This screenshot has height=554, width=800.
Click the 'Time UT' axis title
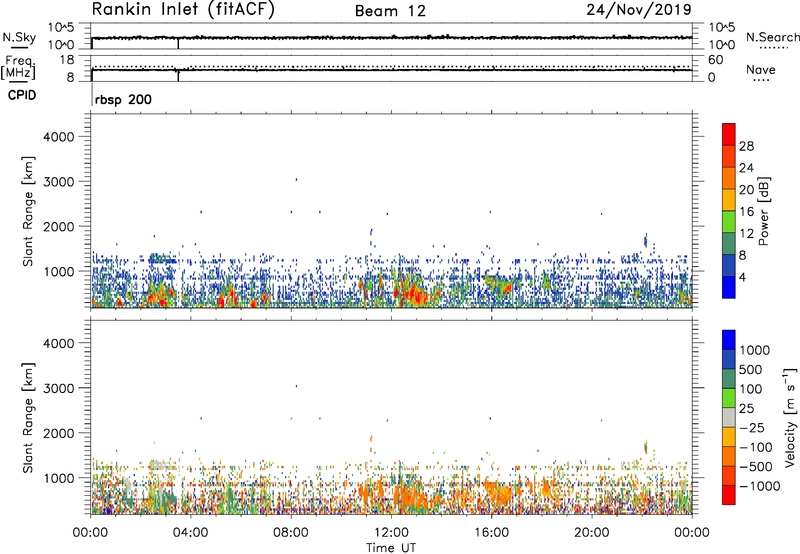(x=391, y=548)
